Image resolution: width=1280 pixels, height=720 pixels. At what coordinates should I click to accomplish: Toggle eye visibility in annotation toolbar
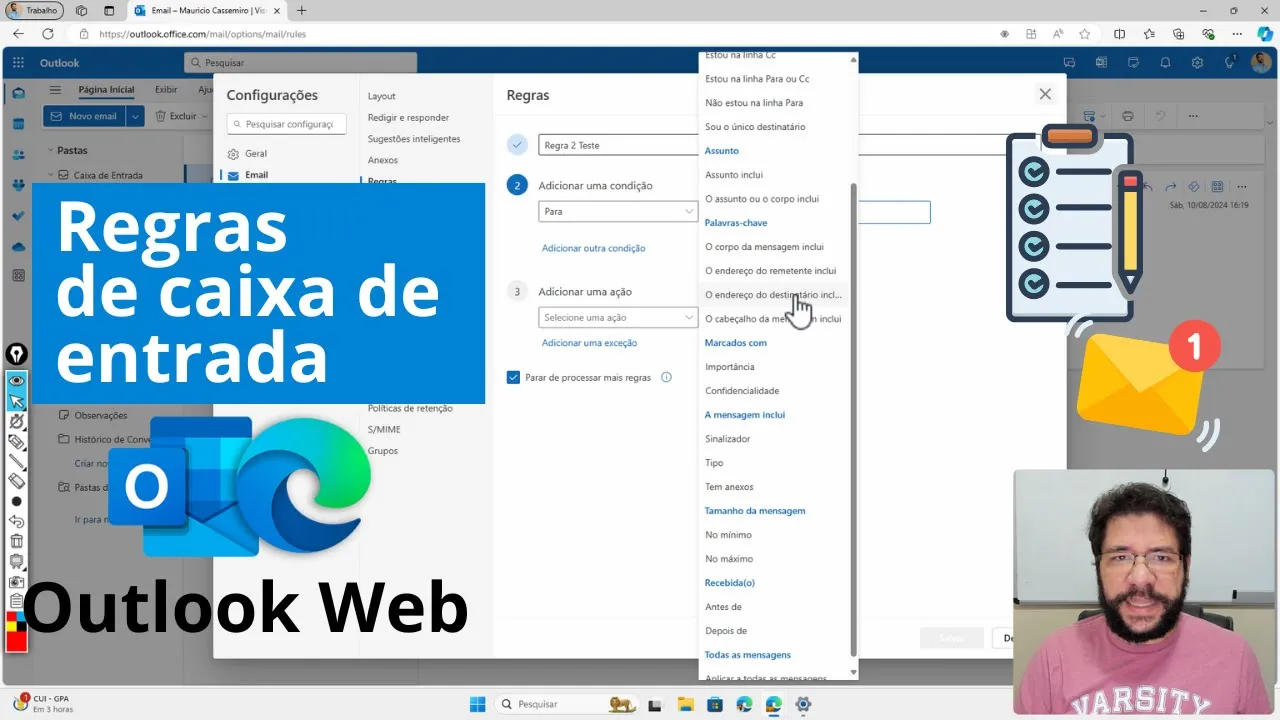(x=16, y=381)
